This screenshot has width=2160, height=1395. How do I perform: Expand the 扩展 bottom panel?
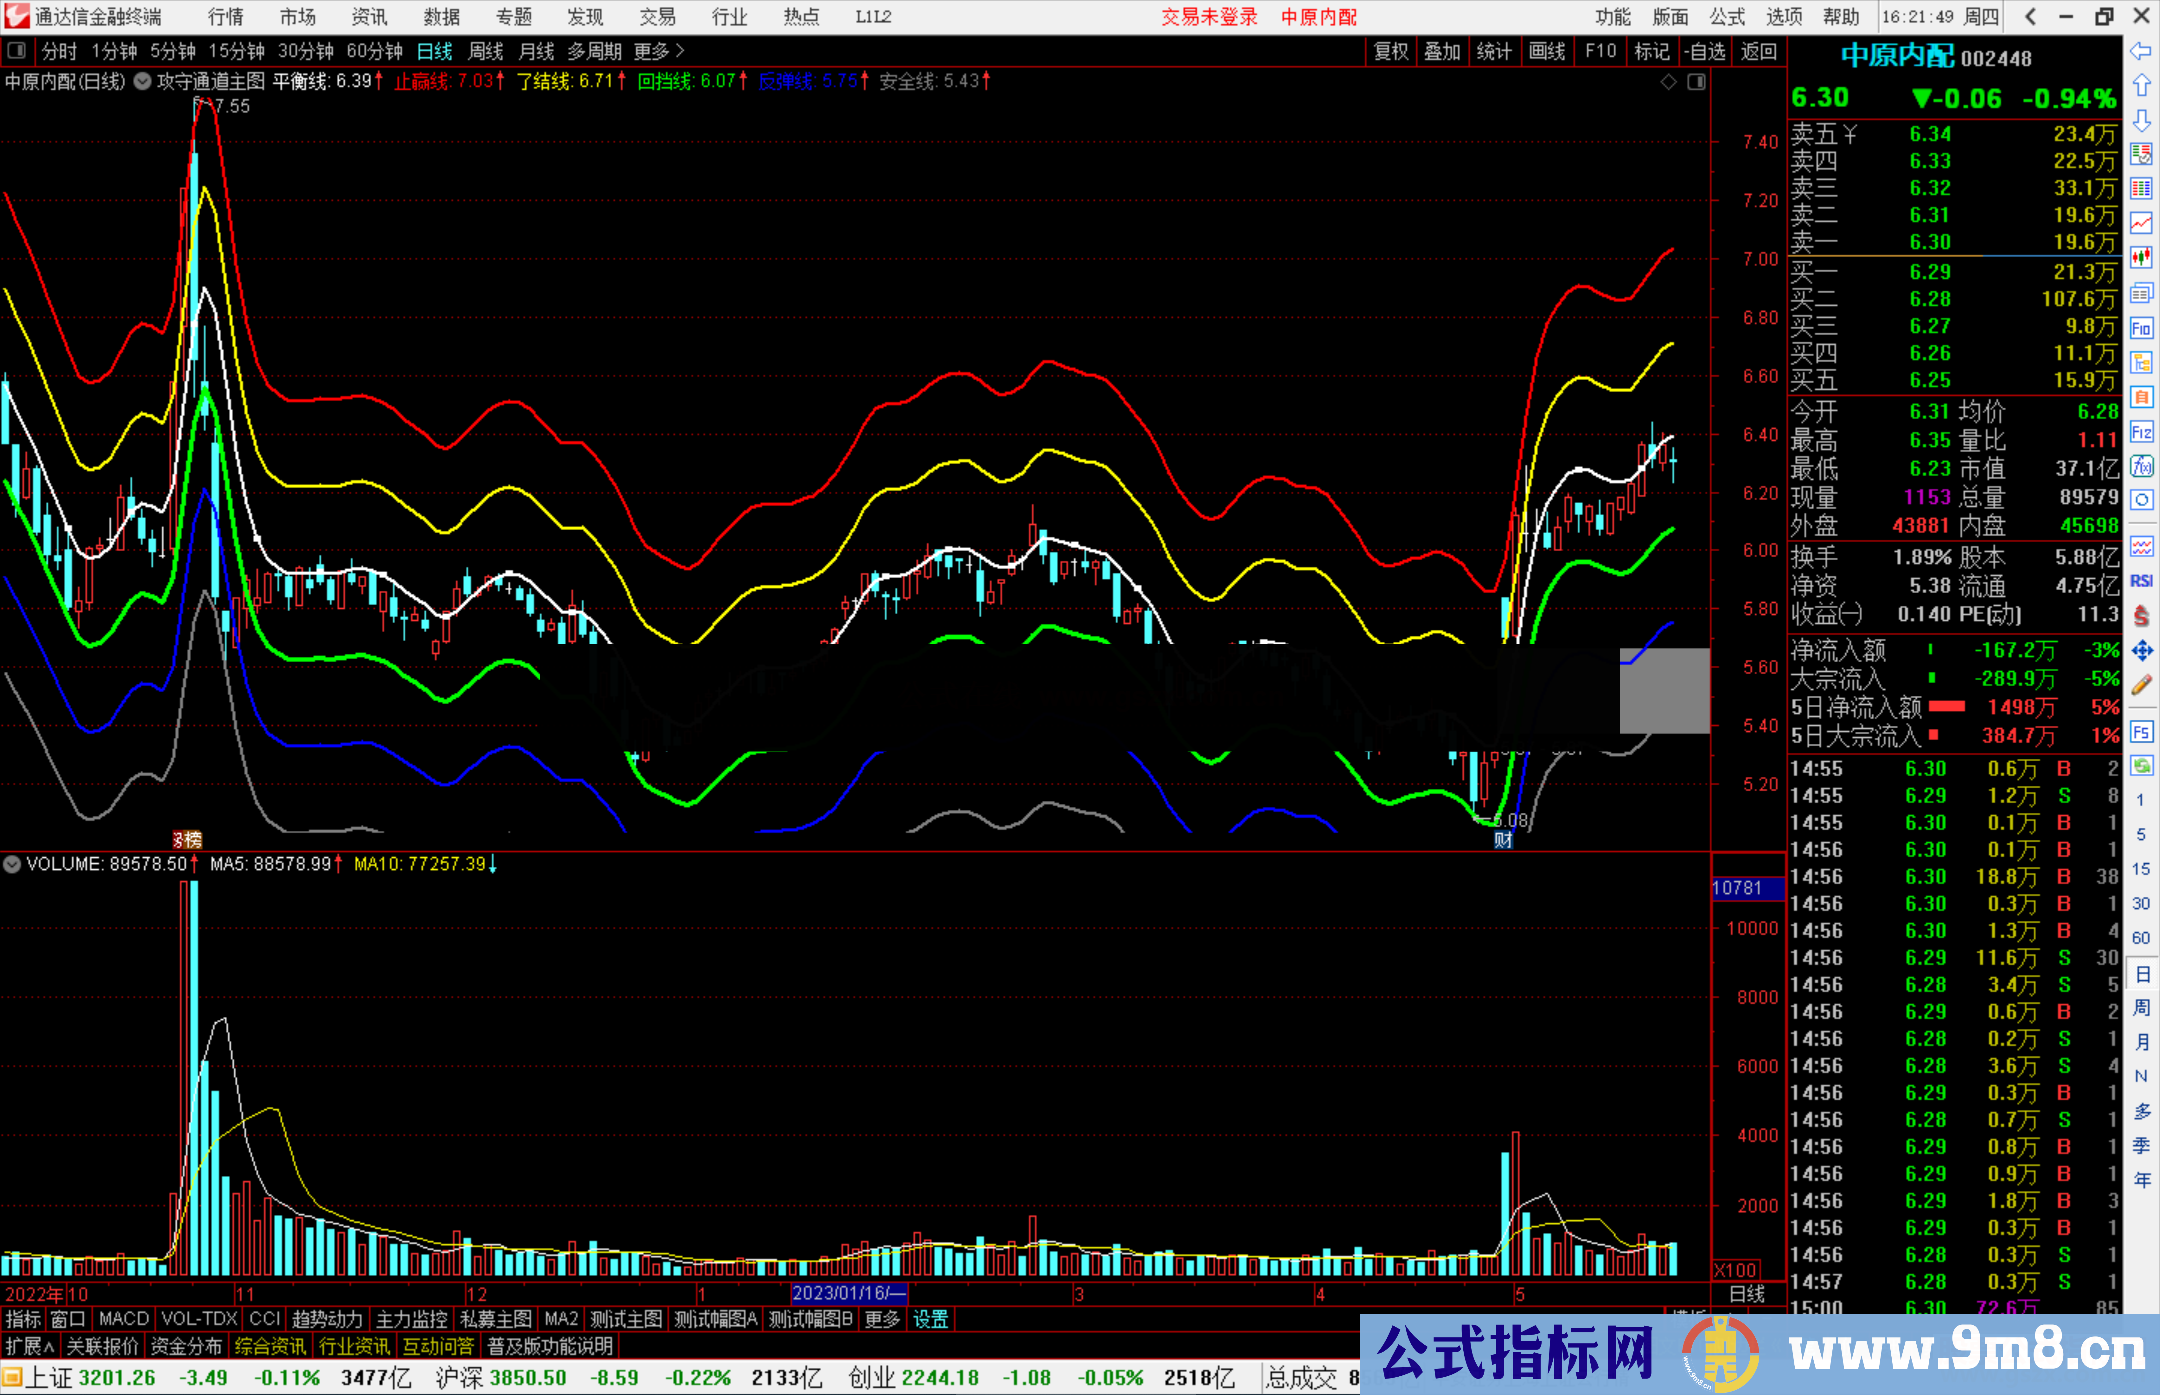tap(30, 1346)
